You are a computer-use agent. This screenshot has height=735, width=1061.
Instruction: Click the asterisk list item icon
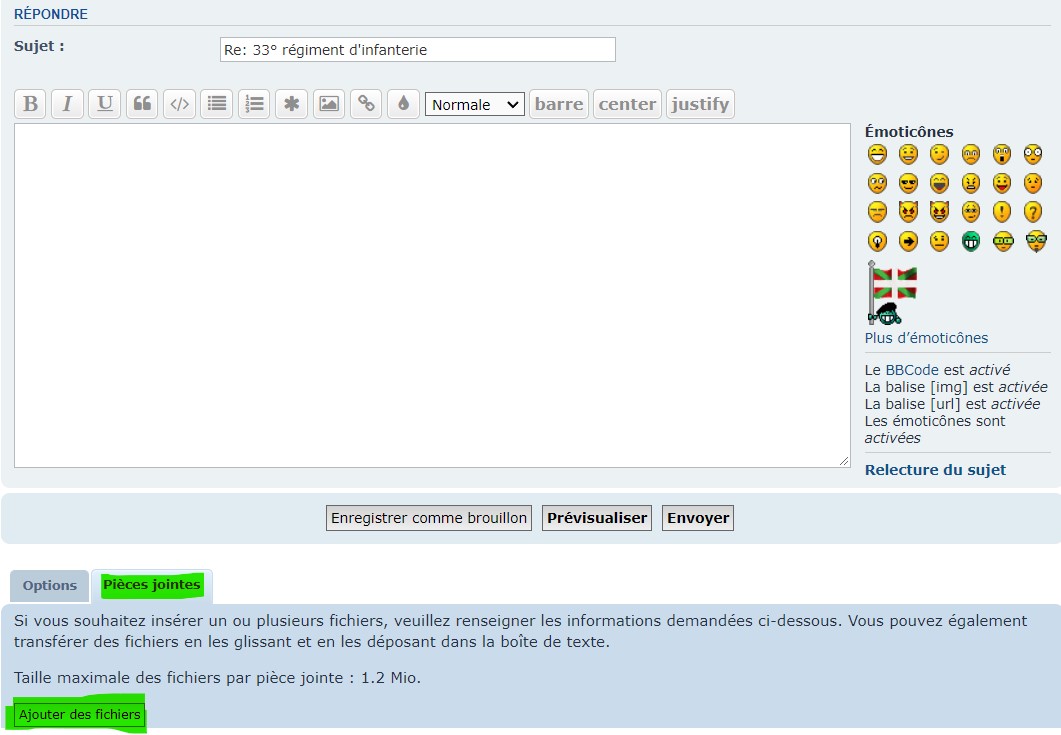click(x=291, y=104)
